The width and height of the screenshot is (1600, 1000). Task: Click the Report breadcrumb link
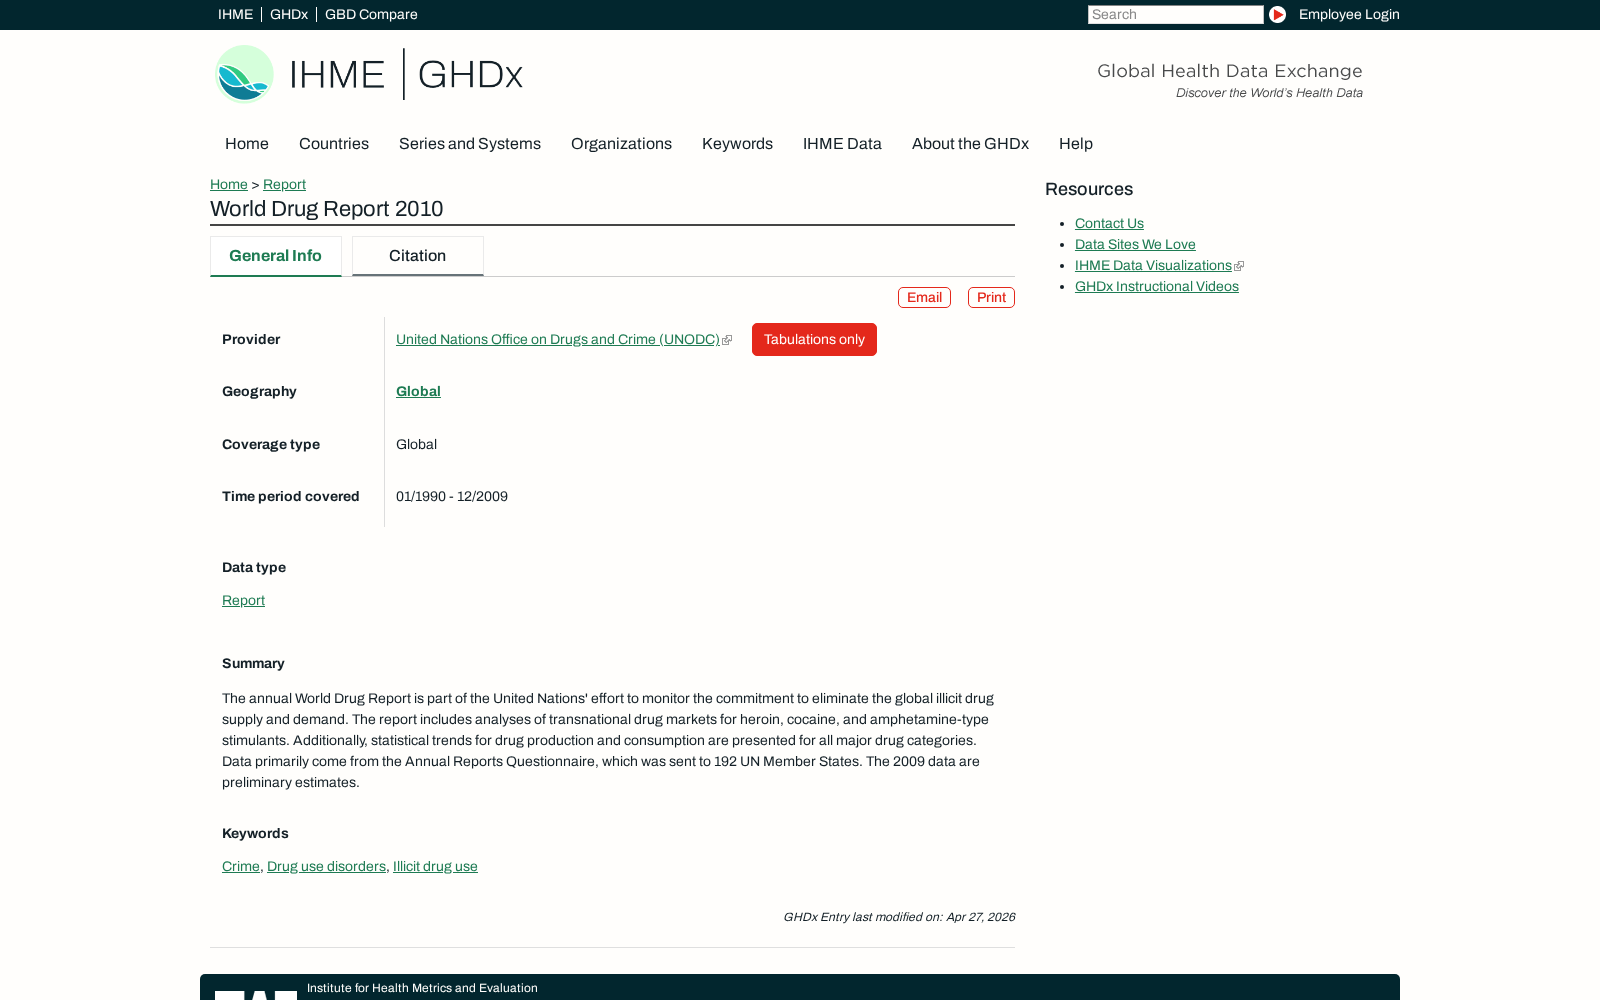click(284, 185)
